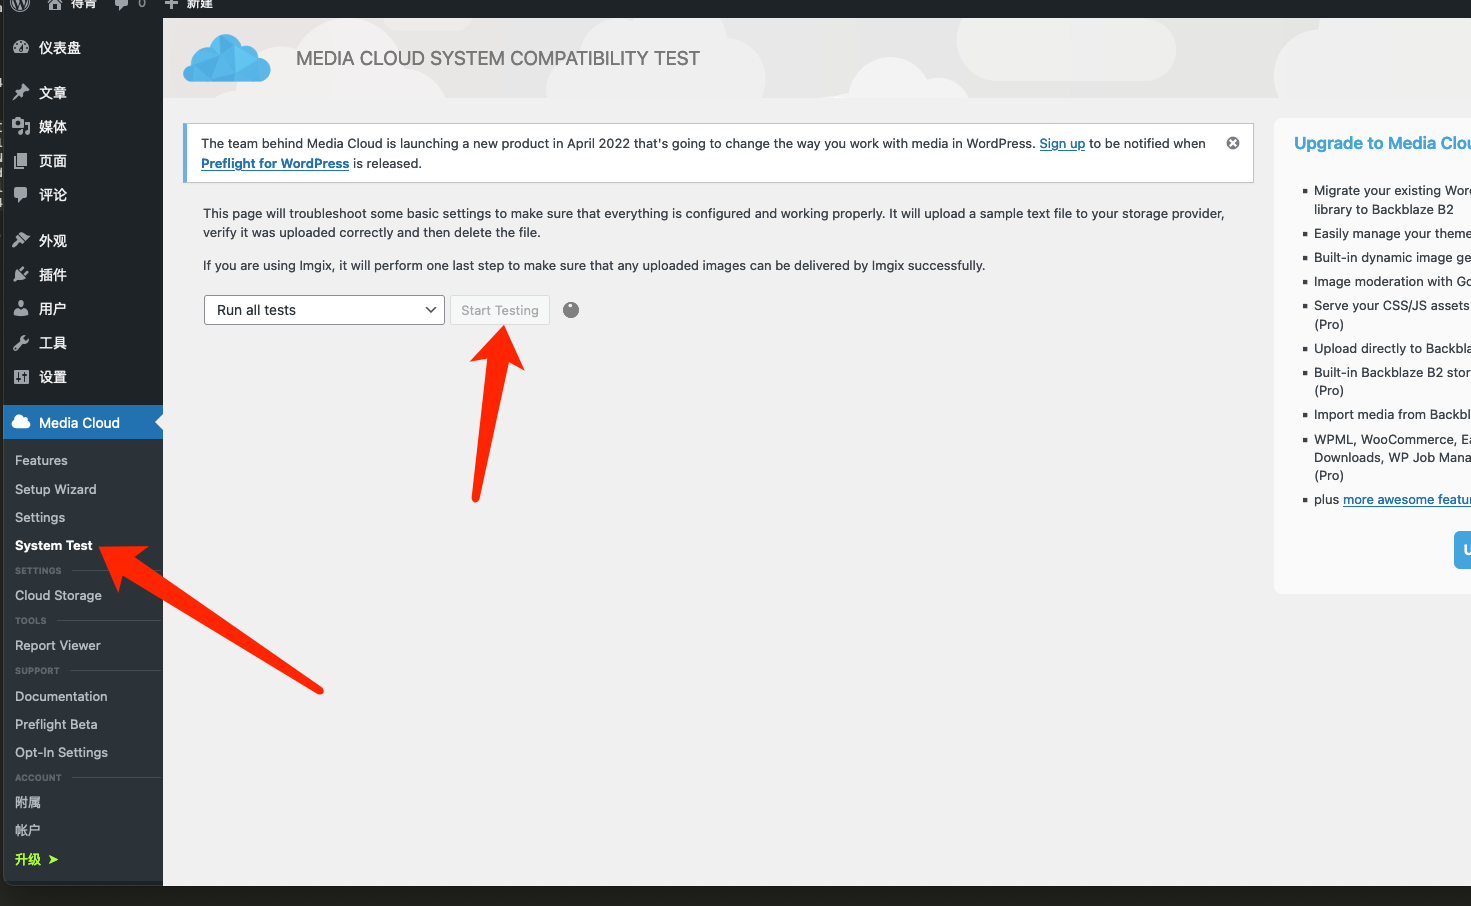Click the Tools wrench icon
This screenshot has width=1471, height=906.
[21, 342]
